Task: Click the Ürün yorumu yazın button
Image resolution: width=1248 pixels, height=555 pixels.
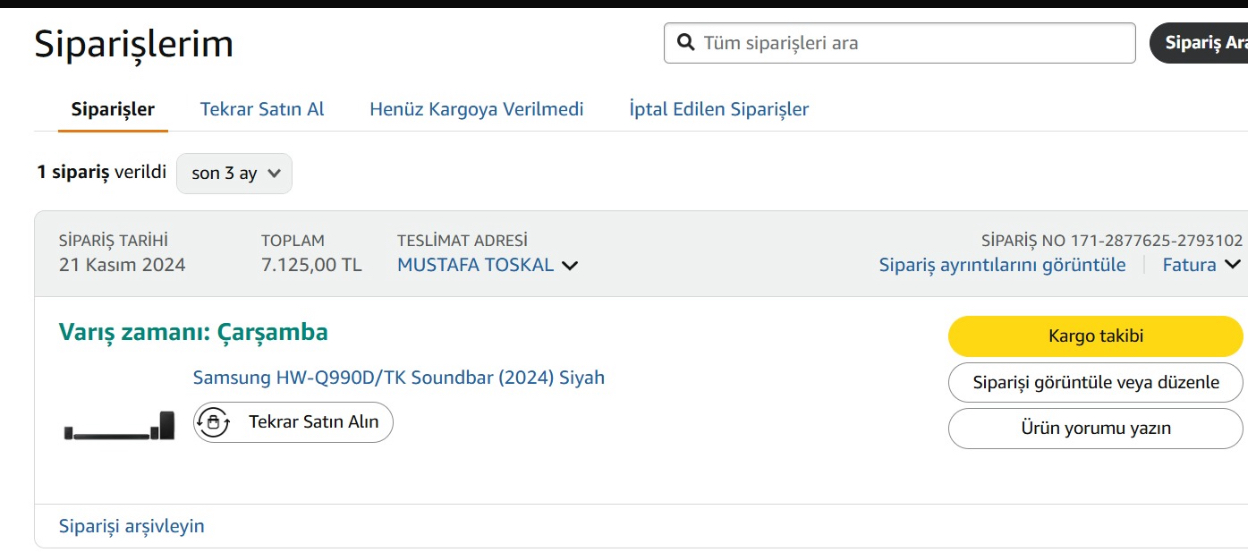Action: tap(1096, 428)
